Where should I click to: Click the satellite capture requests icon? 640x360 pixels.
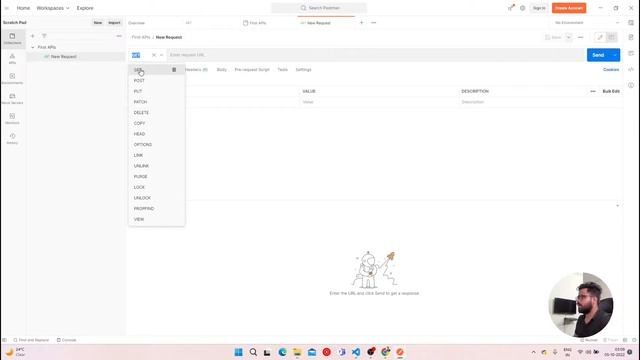(x=511, y=8)
